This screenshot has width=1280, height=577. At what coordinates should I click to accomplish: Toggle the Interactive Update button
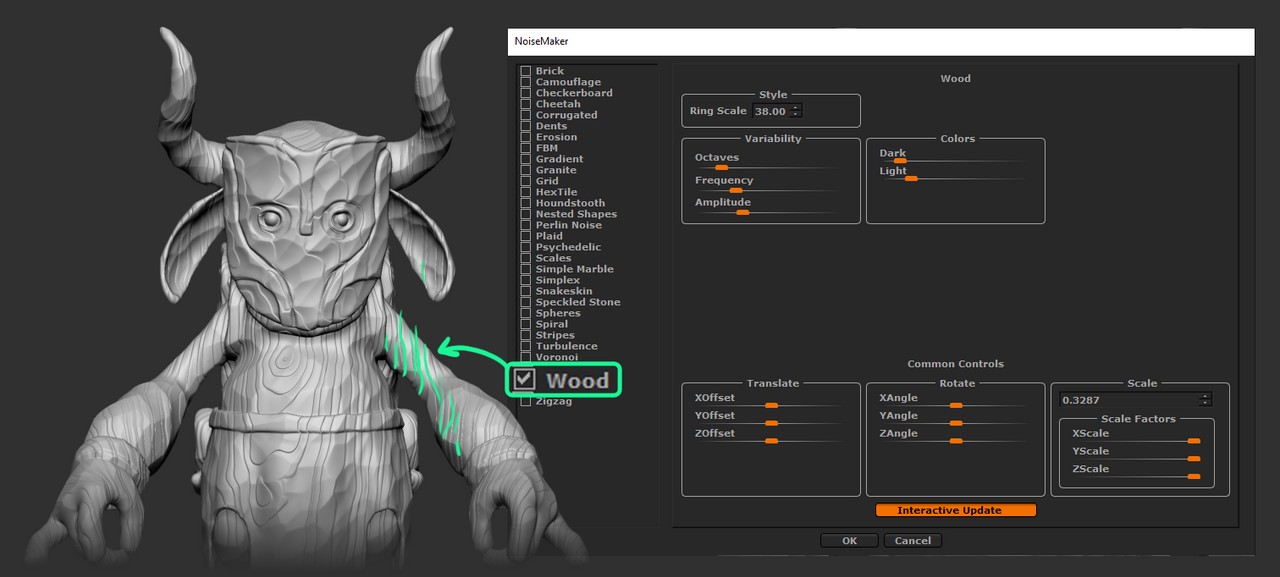[x=956, y=510]
